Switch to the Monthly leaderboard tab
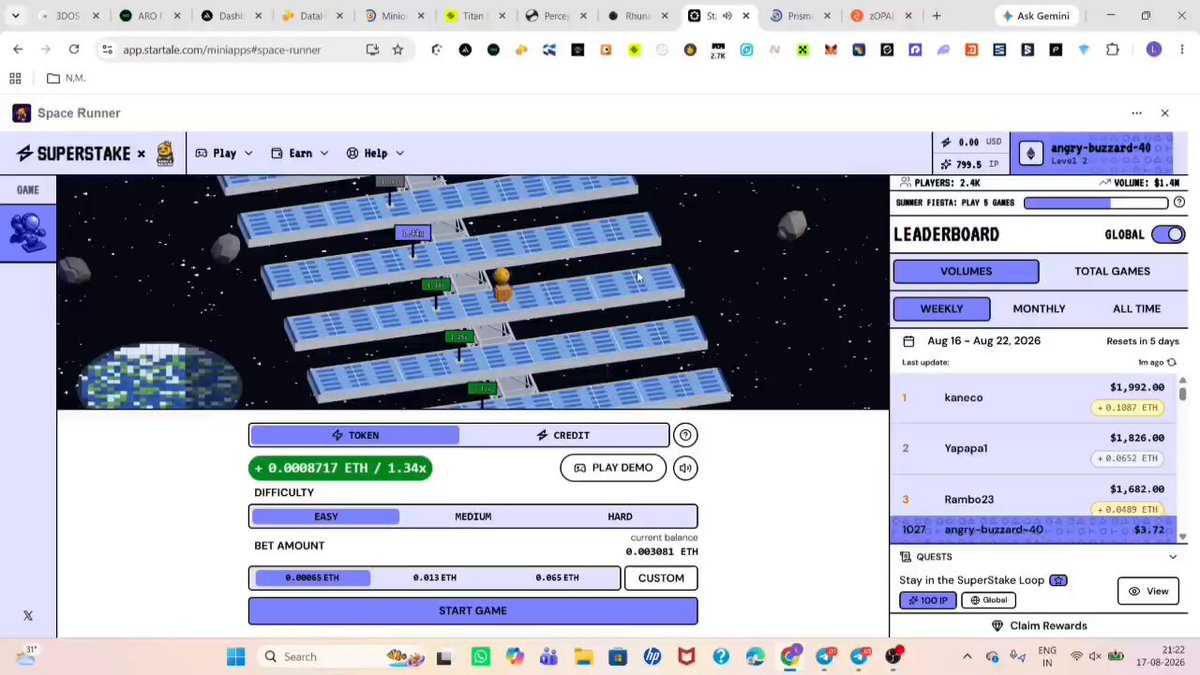 tap(1039, 309)
